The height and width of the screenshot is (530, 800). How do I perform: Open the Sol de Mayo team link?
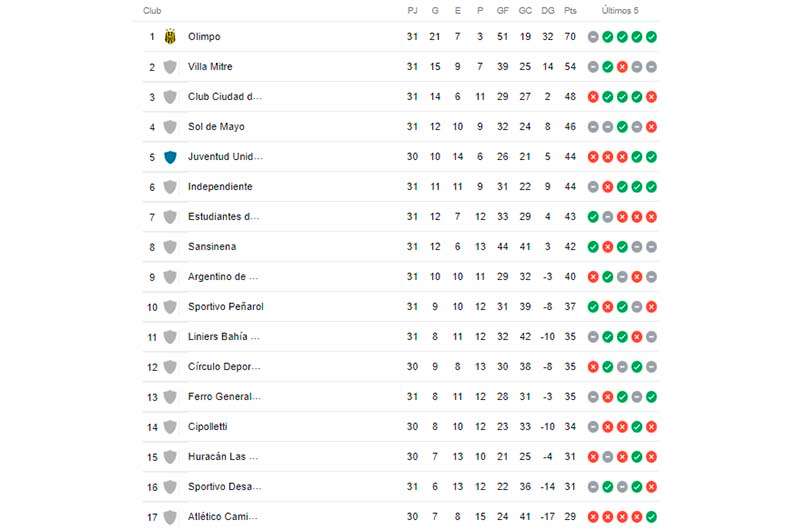click(x=216, y=127)
